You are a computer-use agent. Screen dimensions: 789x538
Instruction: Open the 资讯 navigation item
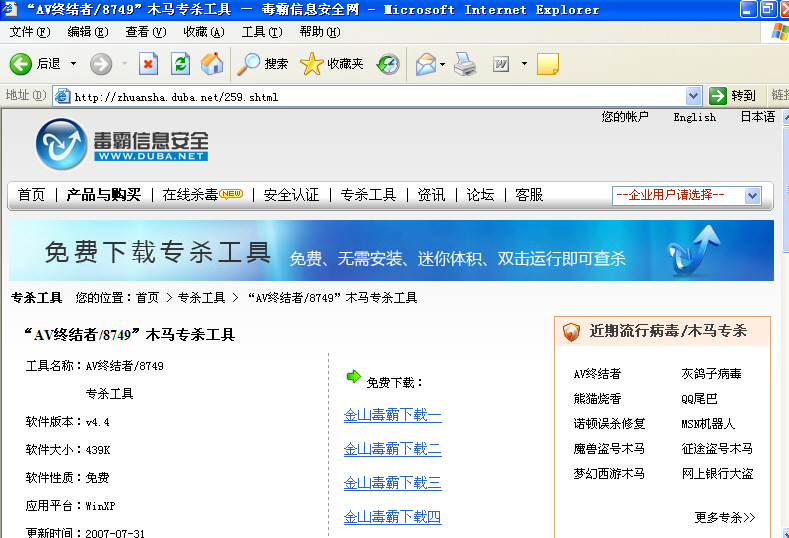coord(431,195)
